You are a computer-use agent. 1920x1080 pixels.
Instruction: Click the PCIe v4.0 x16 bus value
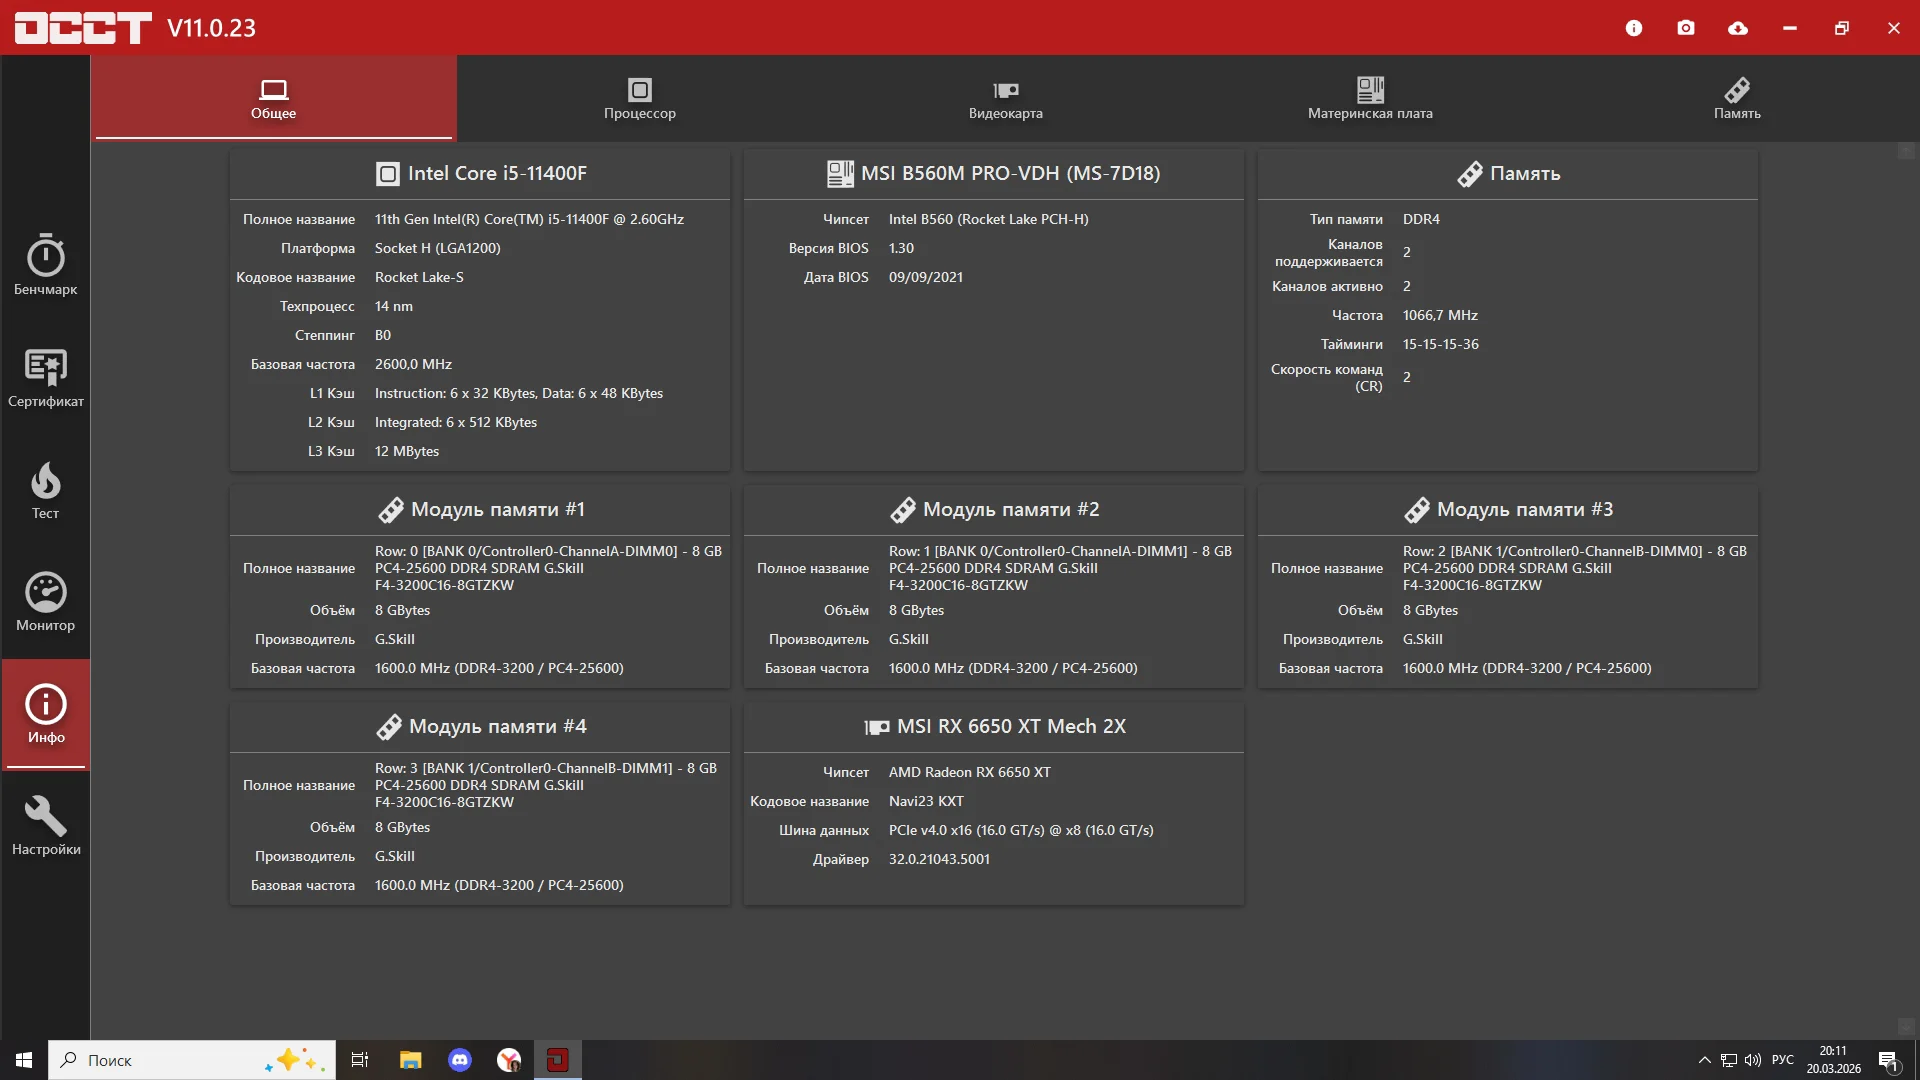(1021, 830)
